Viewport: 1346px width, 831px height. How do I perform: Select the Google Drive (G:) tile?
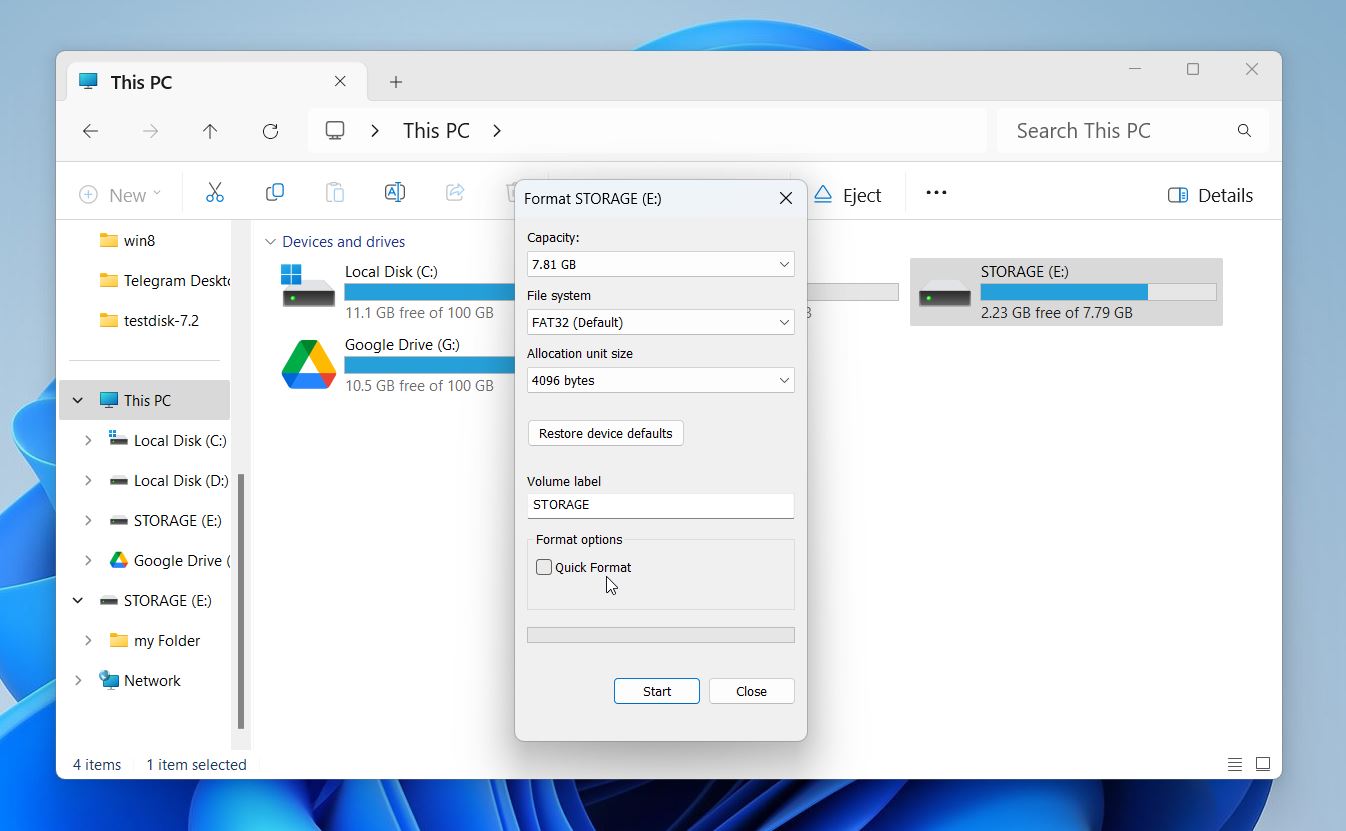point(396,364)
